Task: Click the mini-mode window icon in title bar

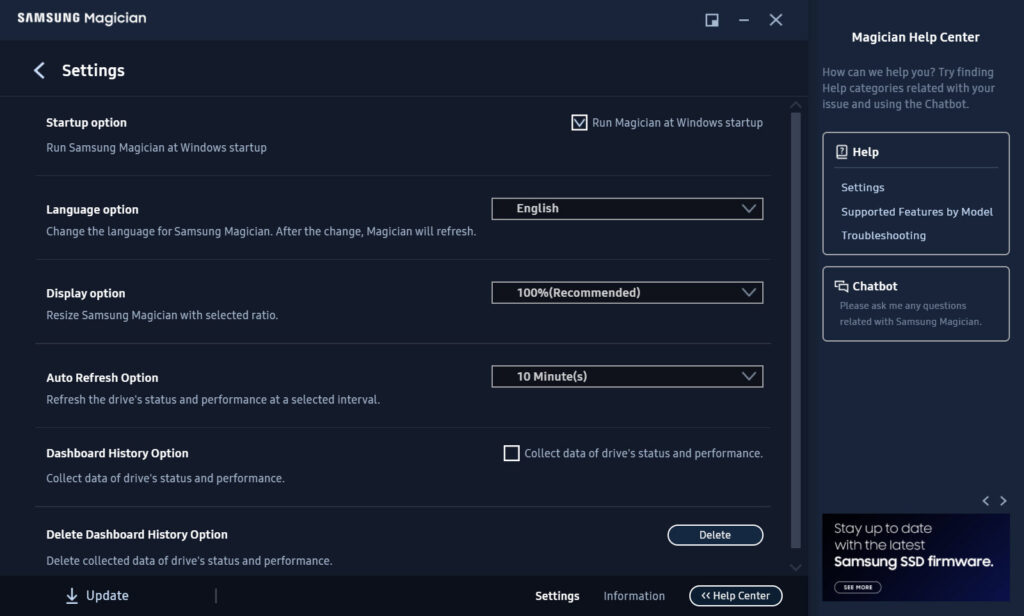Action: [712, 20]
